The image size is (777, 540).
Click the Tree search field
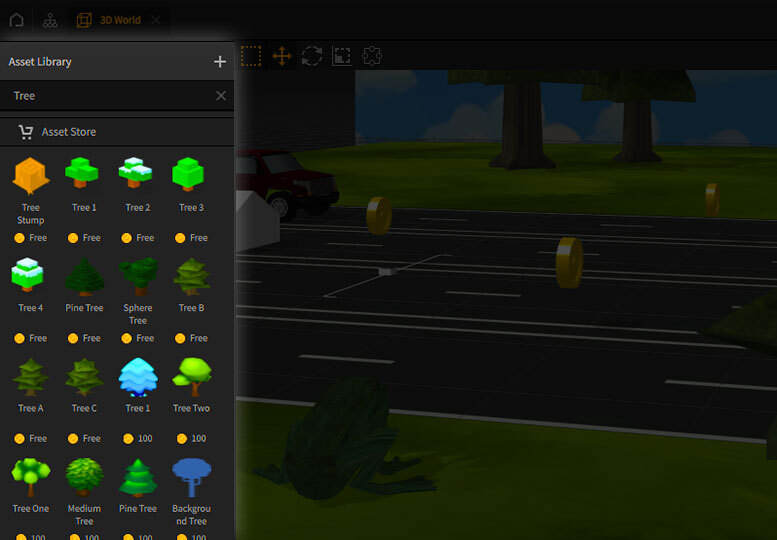pos(110,96)
